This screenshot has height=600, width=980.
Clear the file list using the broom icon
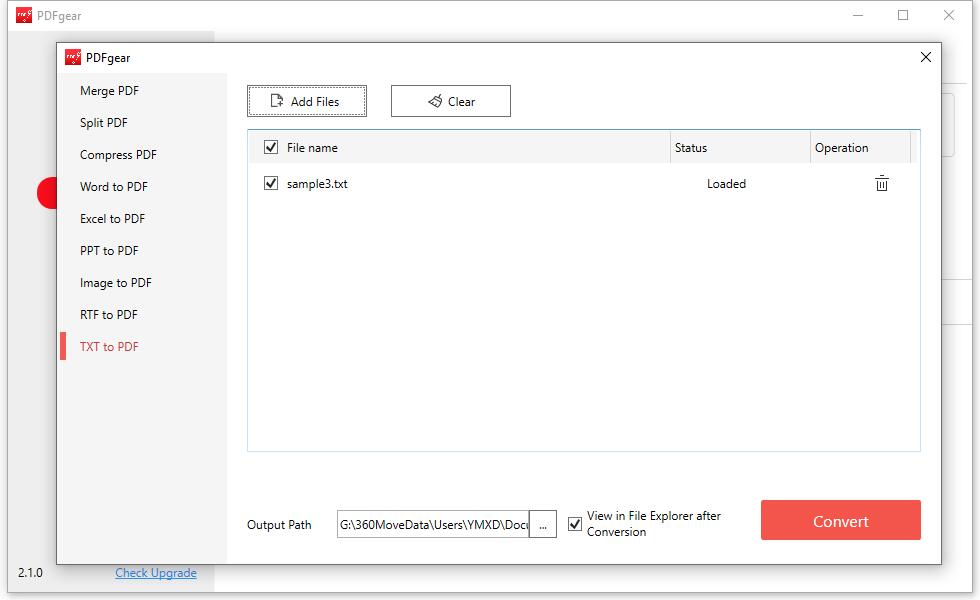[x=435, y=100]
